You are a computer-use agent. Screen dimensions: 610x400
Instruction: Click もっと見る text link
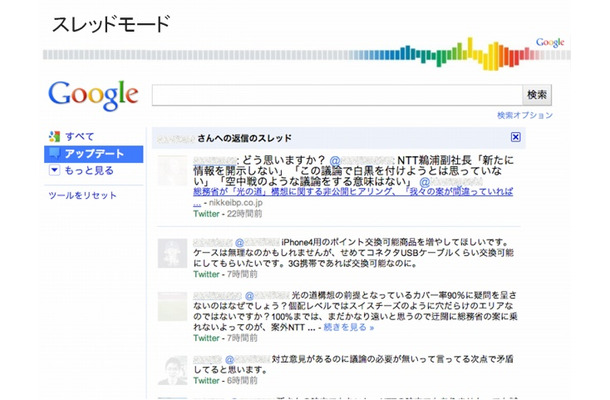coord(89,170)
